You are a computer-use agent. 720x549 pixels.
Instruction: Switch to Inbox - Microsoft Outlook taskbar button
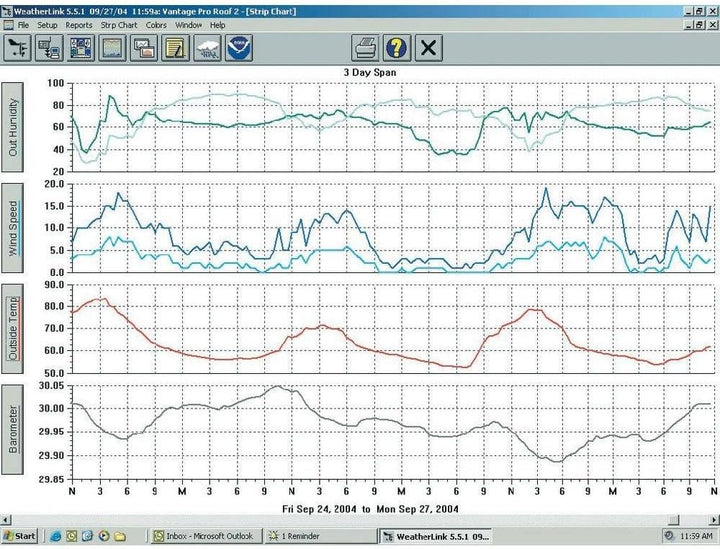click(207, 536)
